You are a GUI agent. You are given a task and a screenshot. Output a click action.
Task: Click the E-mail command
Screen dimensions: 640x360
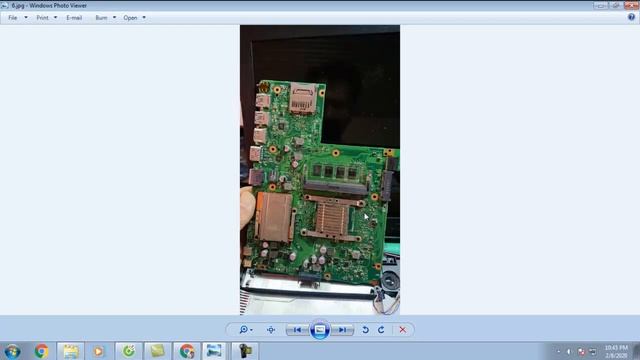tap(74, 18)
